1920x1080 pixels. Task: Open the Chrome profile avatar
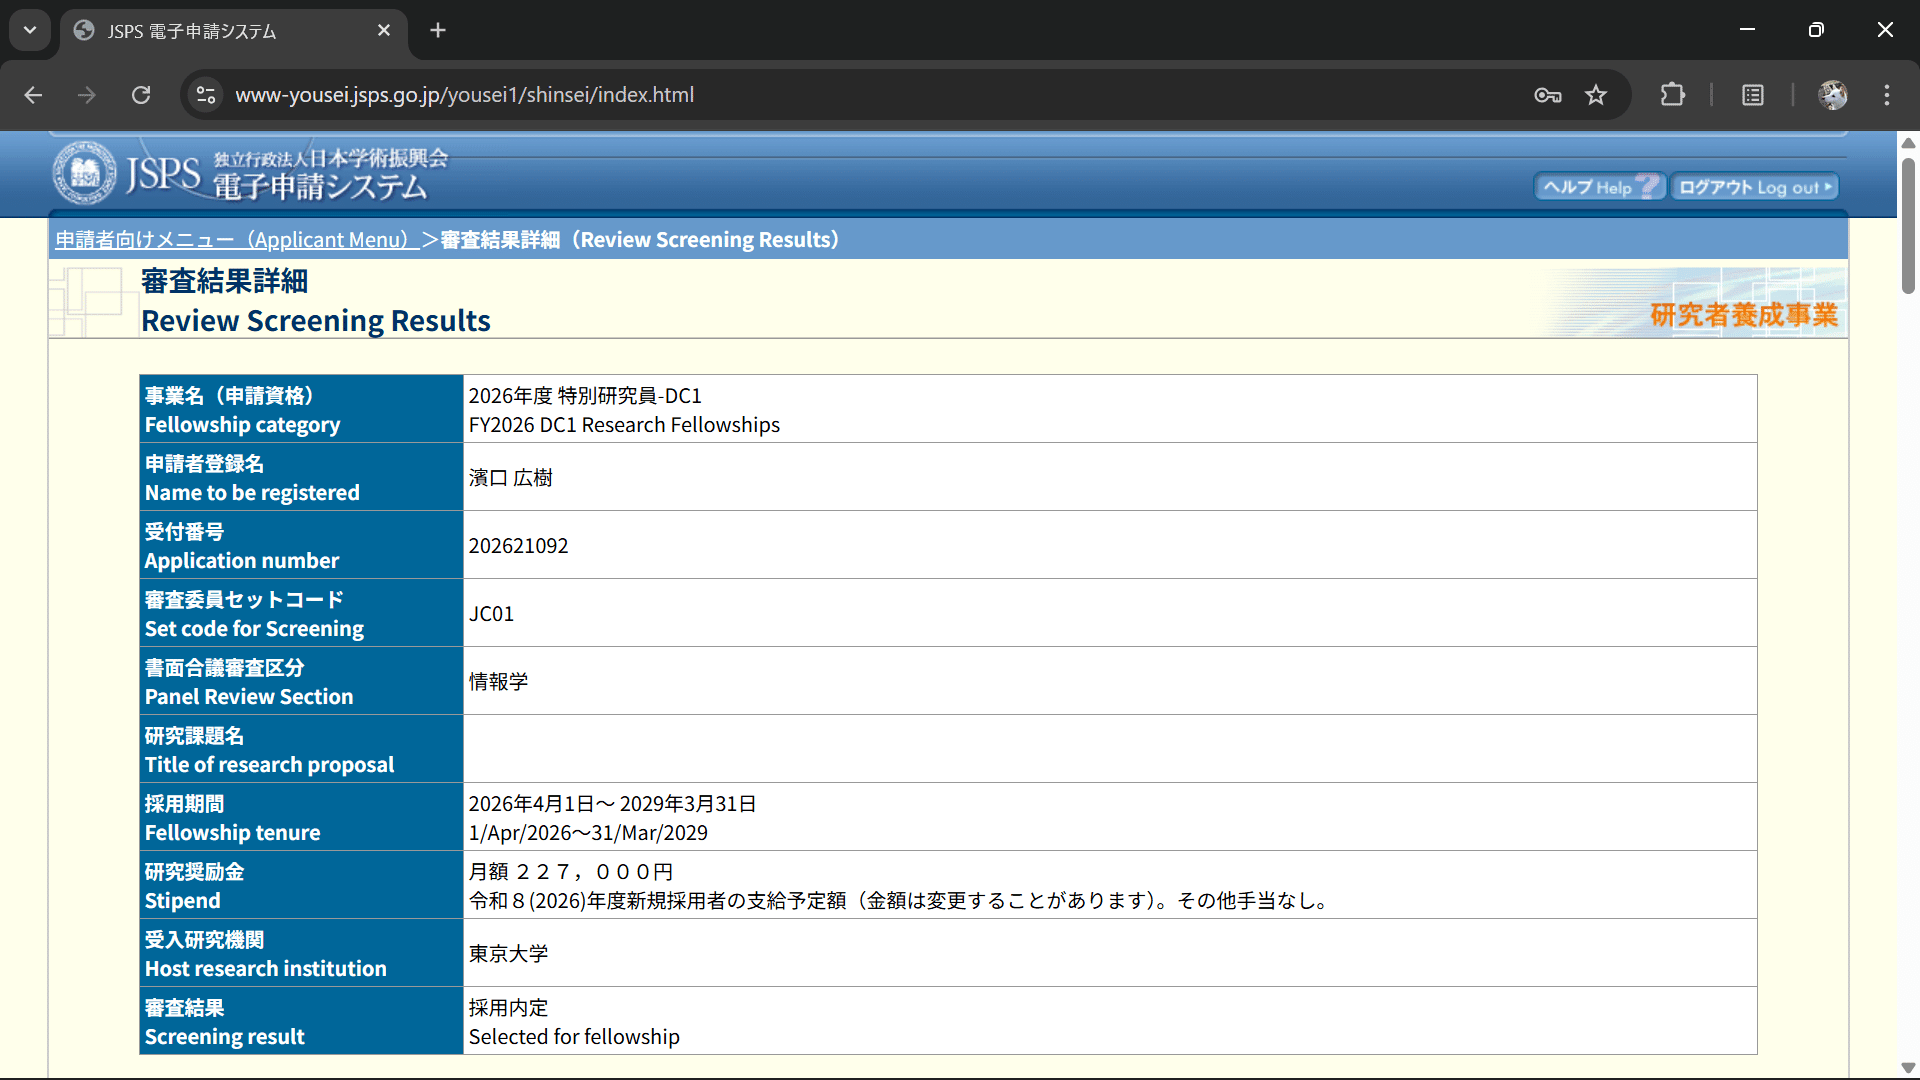(1832, 95)
